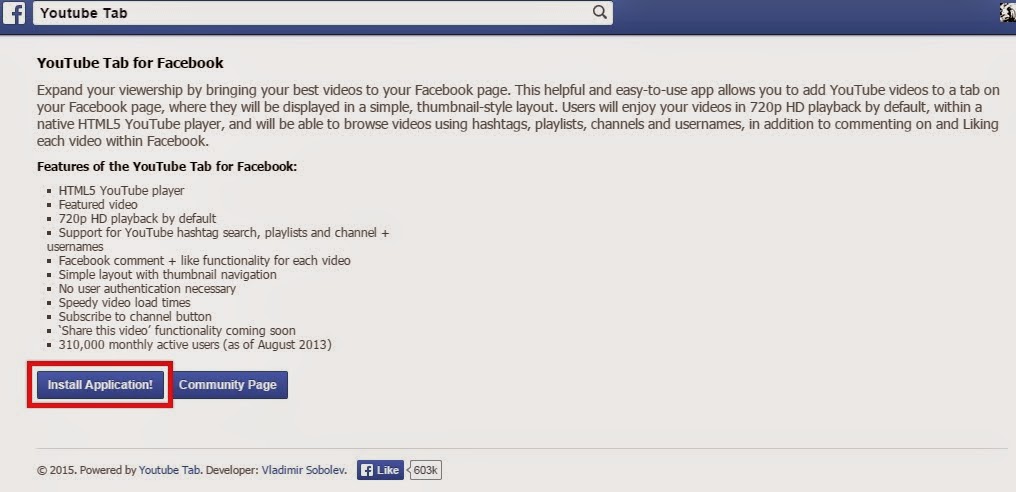
Task: Follow the Youtube Tab footer link
Action: (169, 471)
